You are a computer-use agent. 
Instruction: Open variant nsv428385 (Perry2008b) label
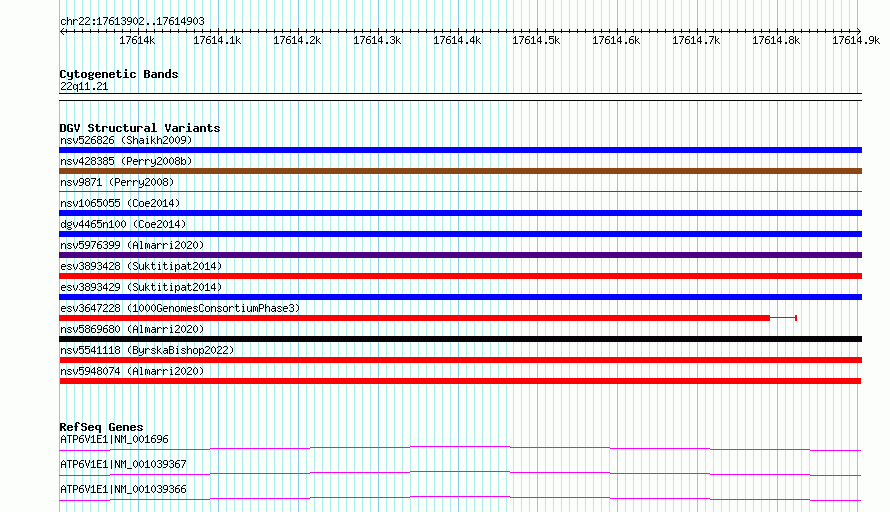pos(126,161)
